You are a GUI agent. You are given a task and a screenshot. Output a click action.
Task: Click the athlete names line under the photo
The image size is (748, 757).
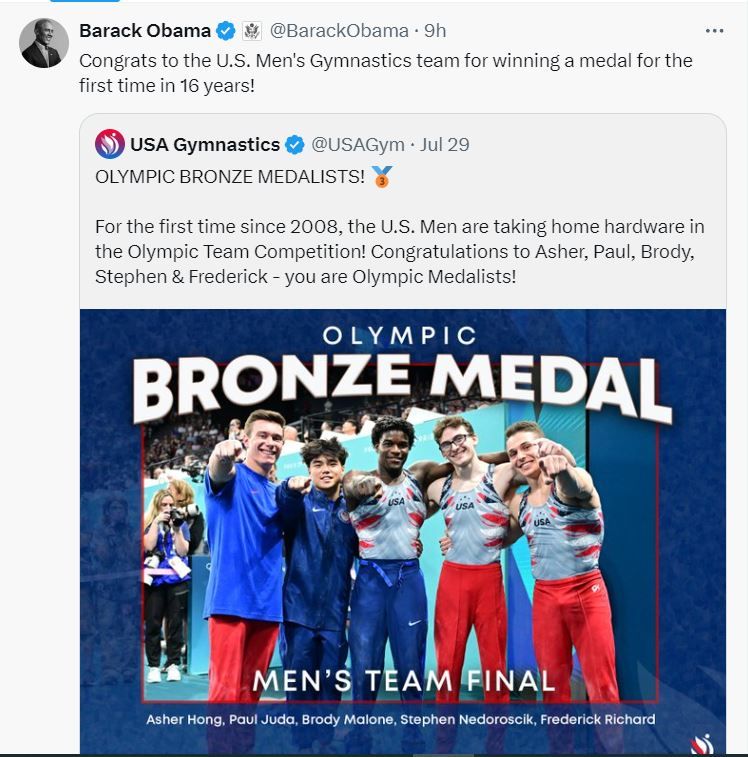click(401, 719)
